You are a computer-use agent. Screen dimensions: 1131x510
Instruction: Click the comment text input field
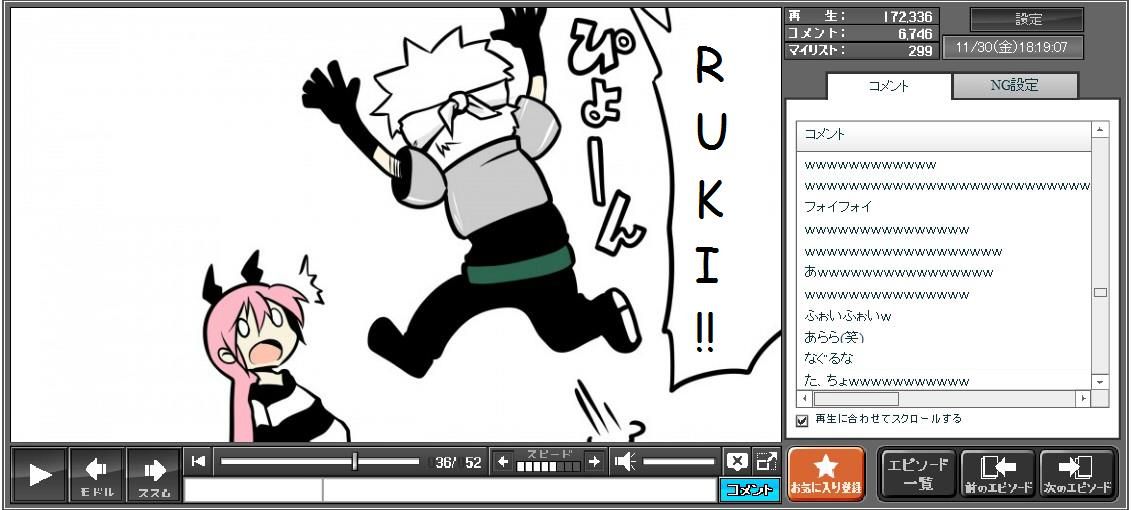click(x=518, y=490)
